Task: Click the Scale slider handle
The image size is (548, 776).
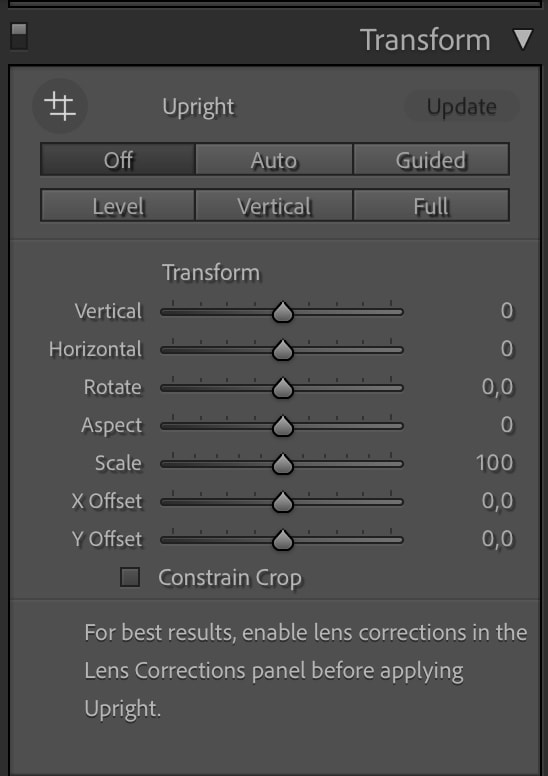Action: tap(283, 464)
